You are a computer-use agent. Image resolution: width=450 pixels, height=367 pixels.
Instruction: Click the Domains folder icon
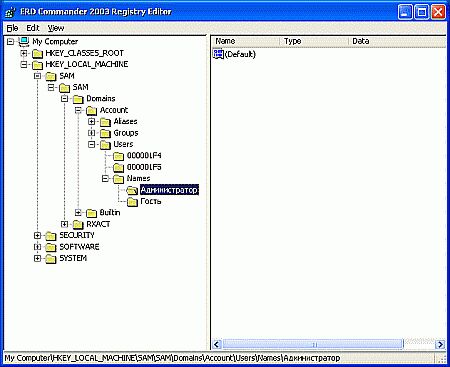pyautogui.click(x=78, y=99)
